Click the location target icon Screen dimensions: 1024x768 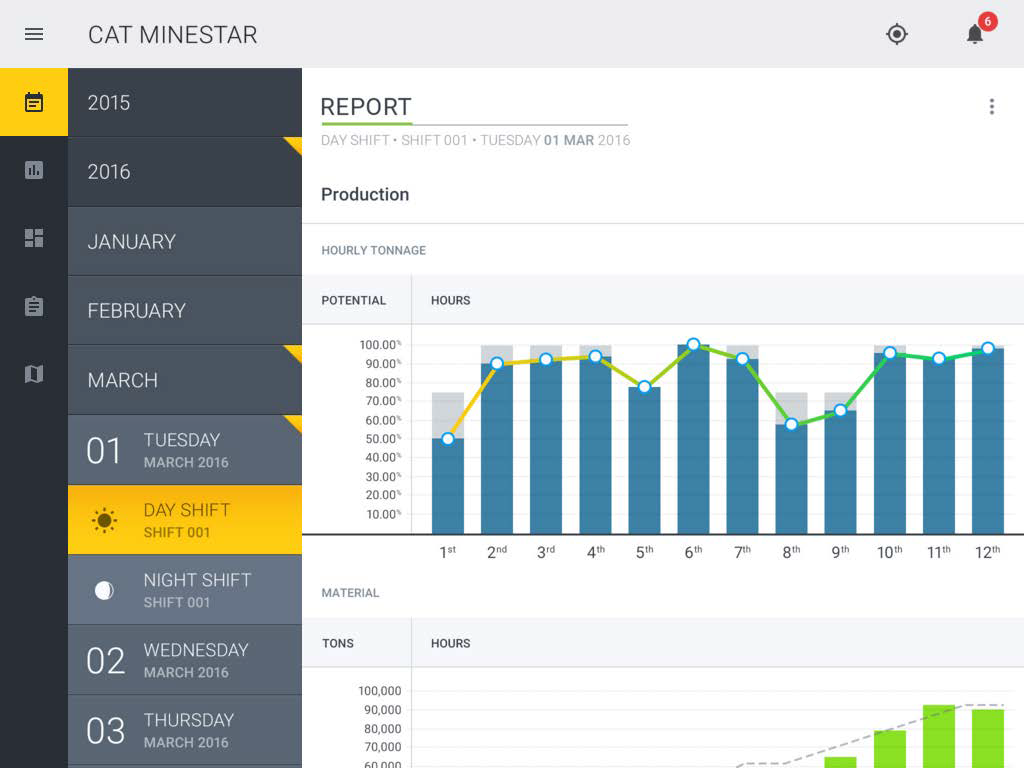[897, 34]
